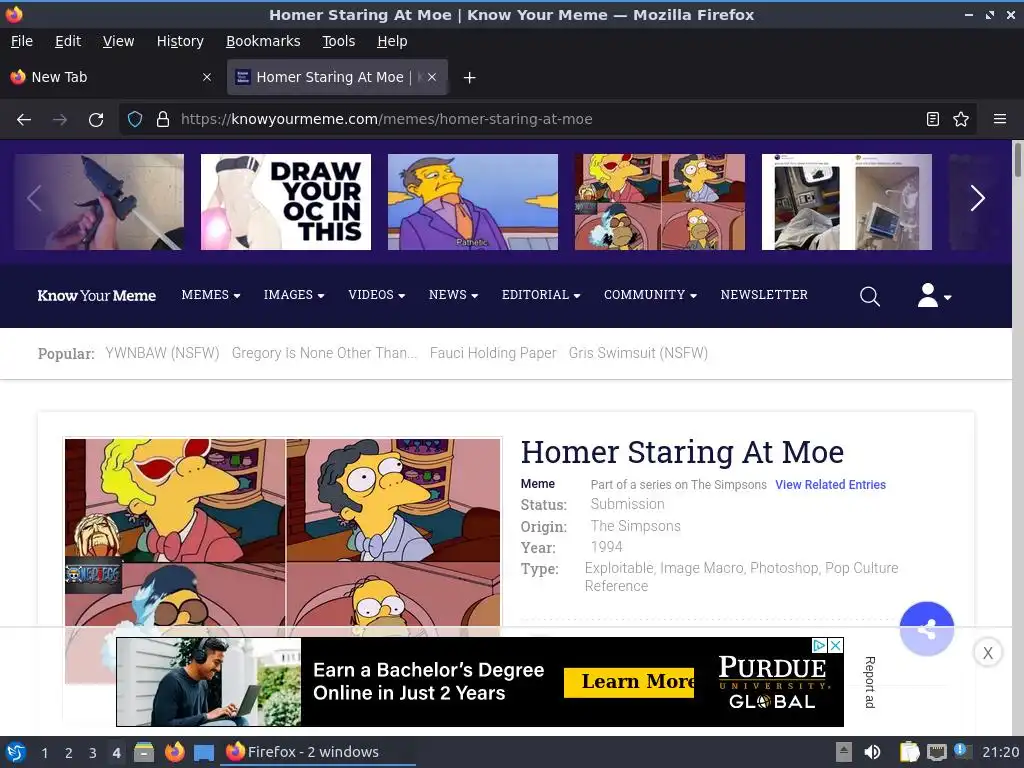Reload the current page

point(96,120)
